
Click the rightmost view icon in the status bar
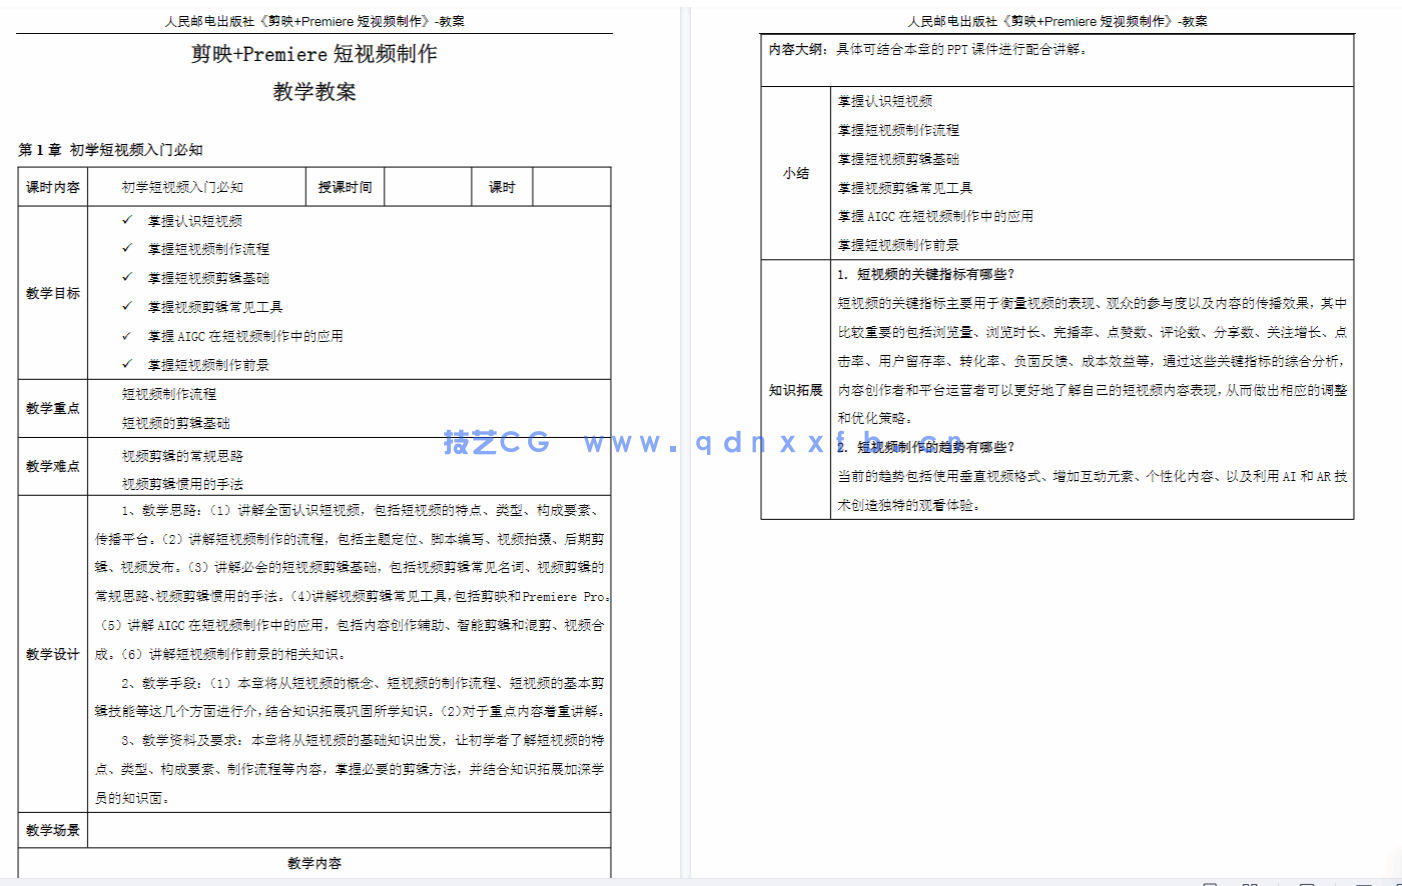(x=1396, y=884)
